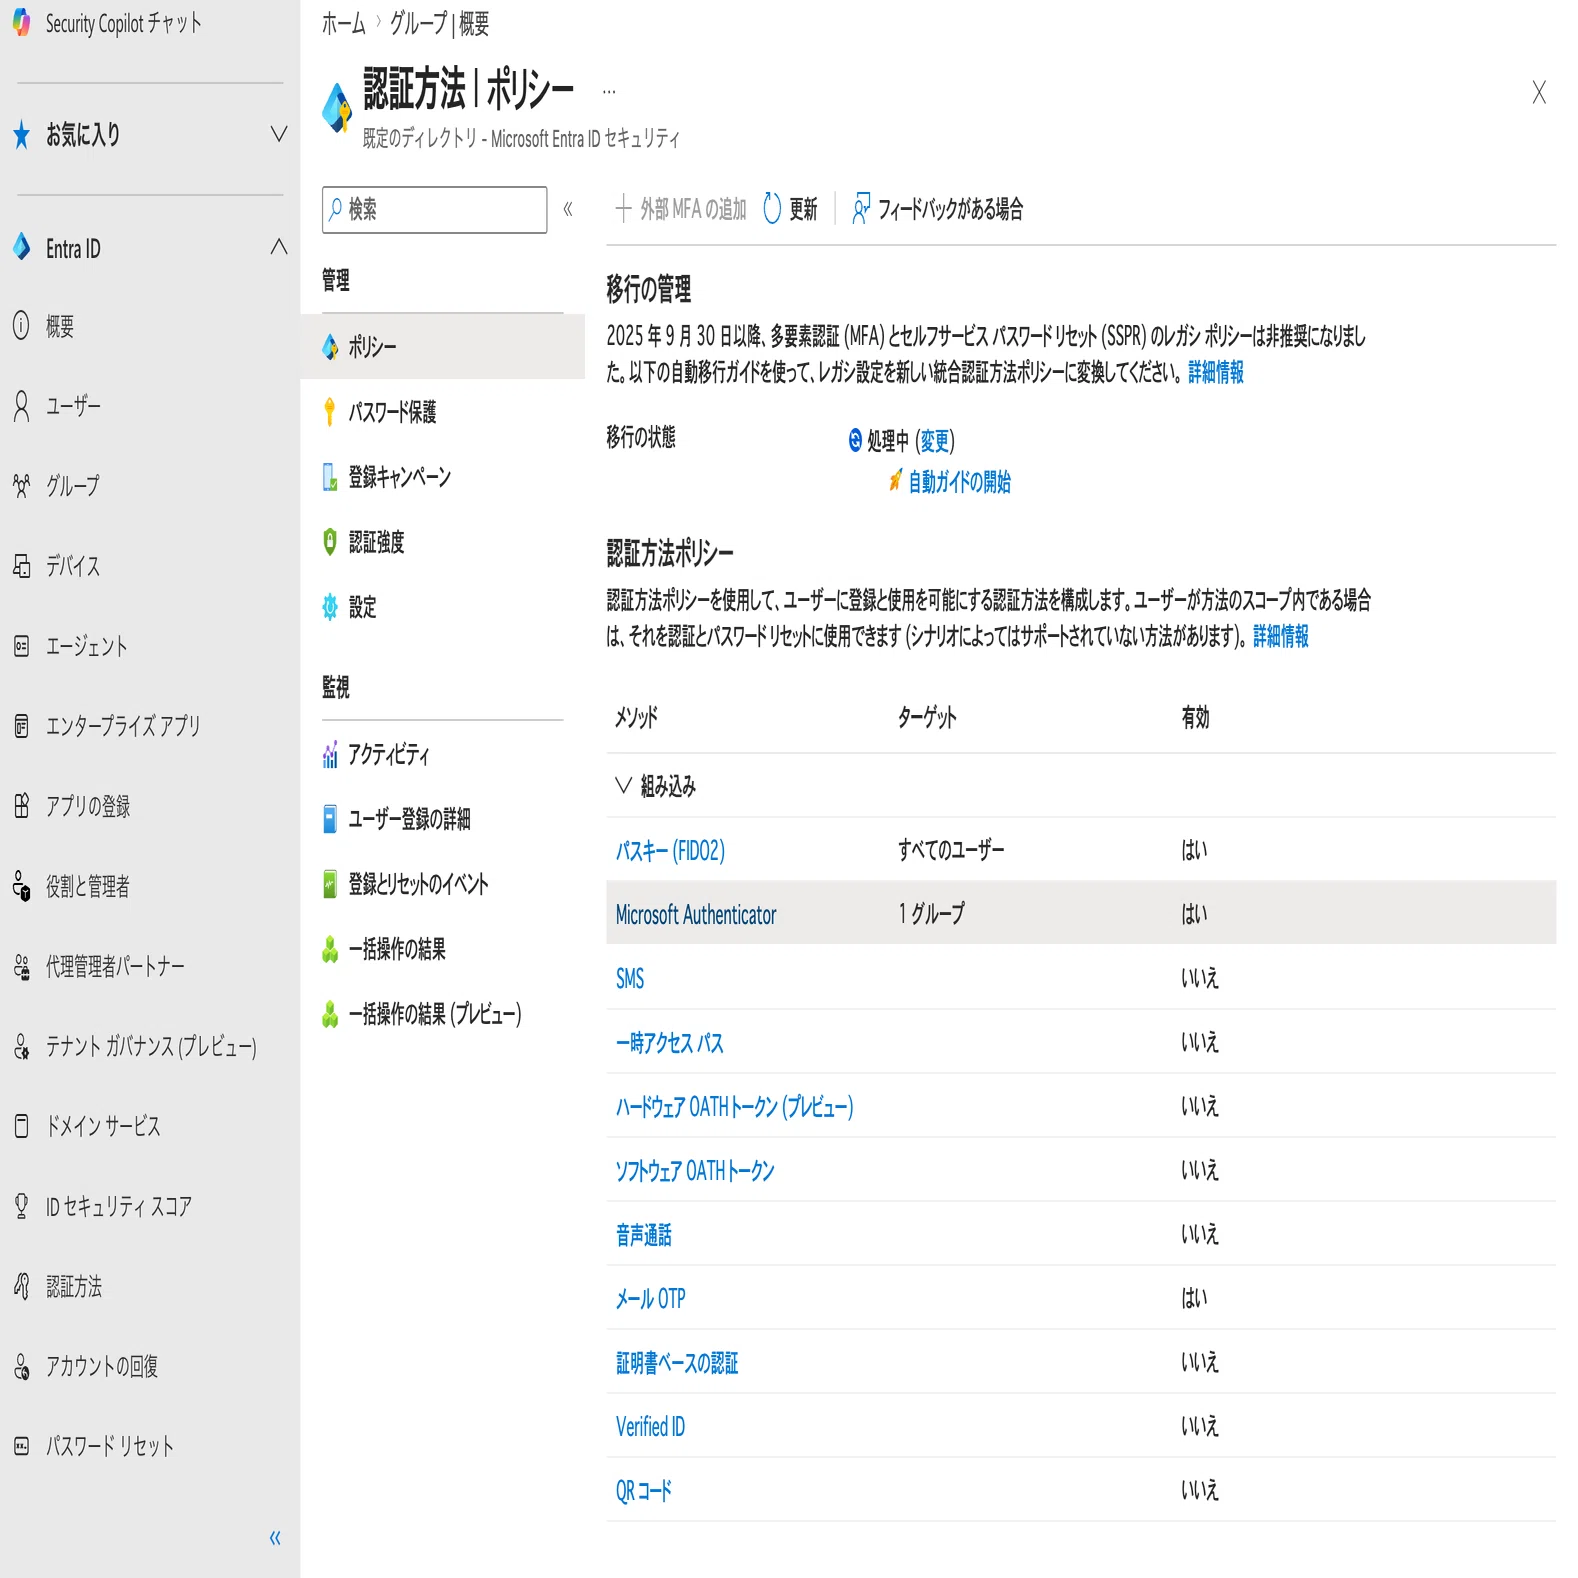Open メール OTP method
Screen dimensions: 1578x1578
pyautogui.click(x=651, y=1298)
